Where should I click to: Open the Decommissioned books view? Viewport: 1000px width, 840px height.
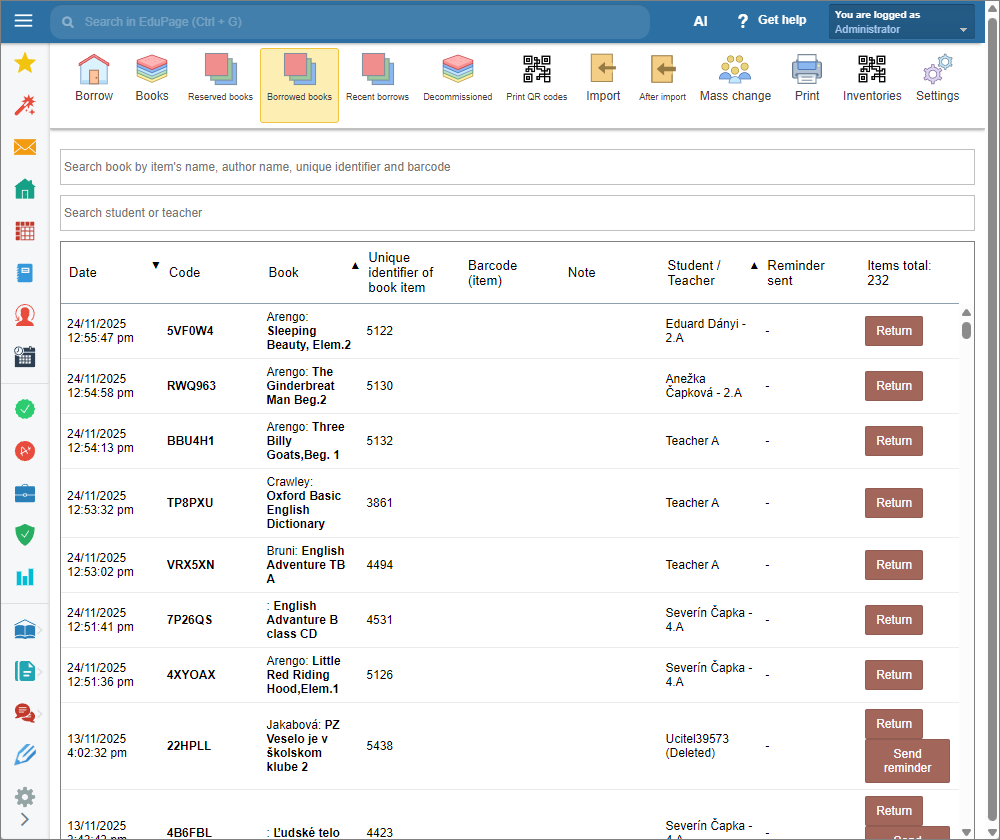pos(457,79)
